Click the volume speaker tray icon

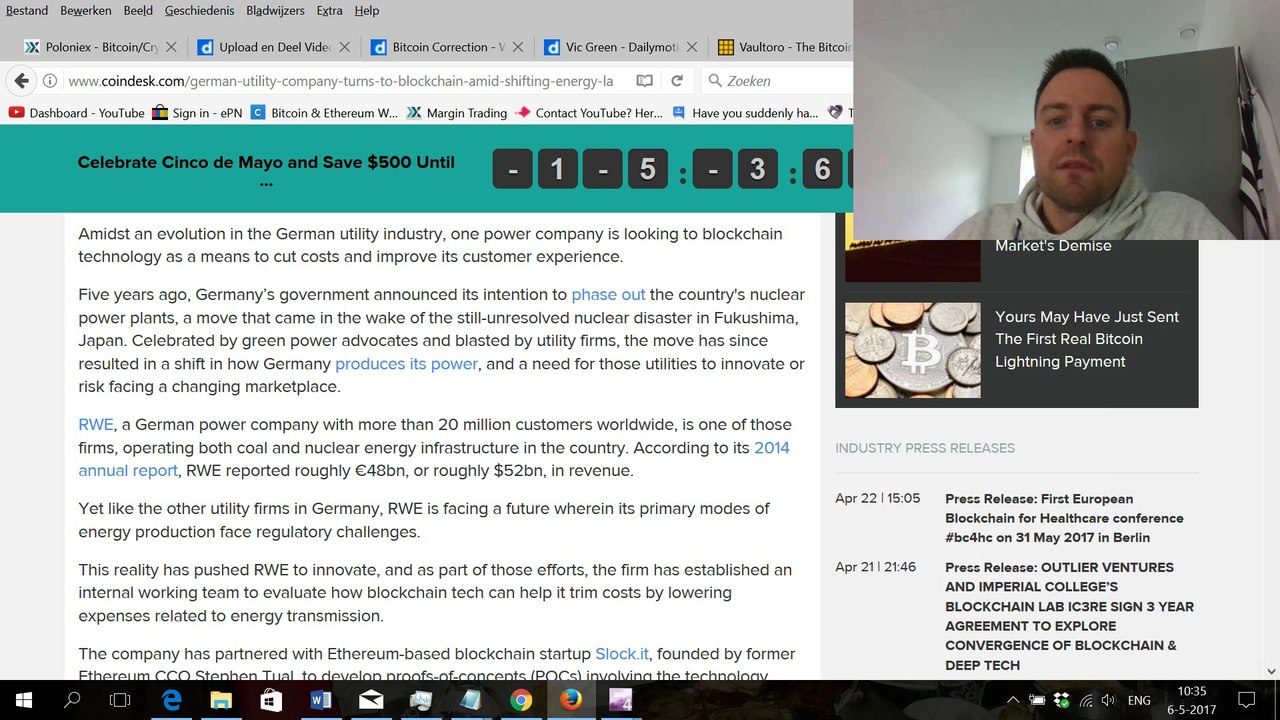tap(1108, 700)
